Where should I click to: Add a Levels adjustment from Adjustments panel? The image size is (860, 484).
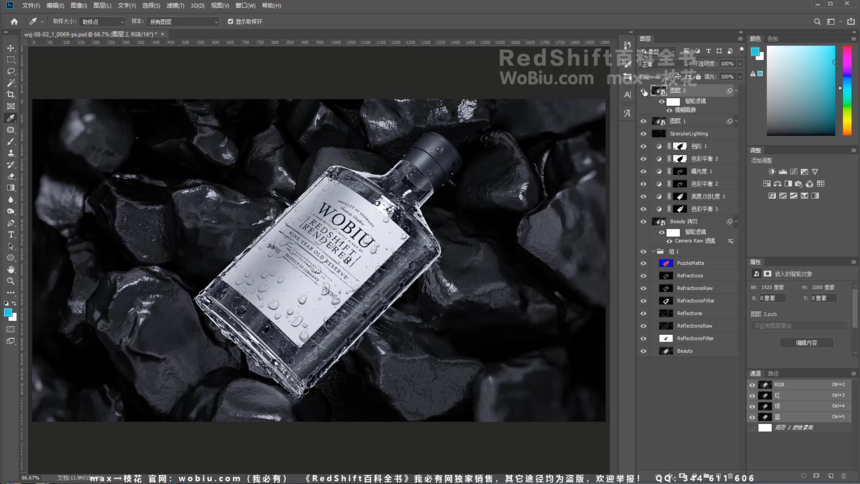(783, 172)
